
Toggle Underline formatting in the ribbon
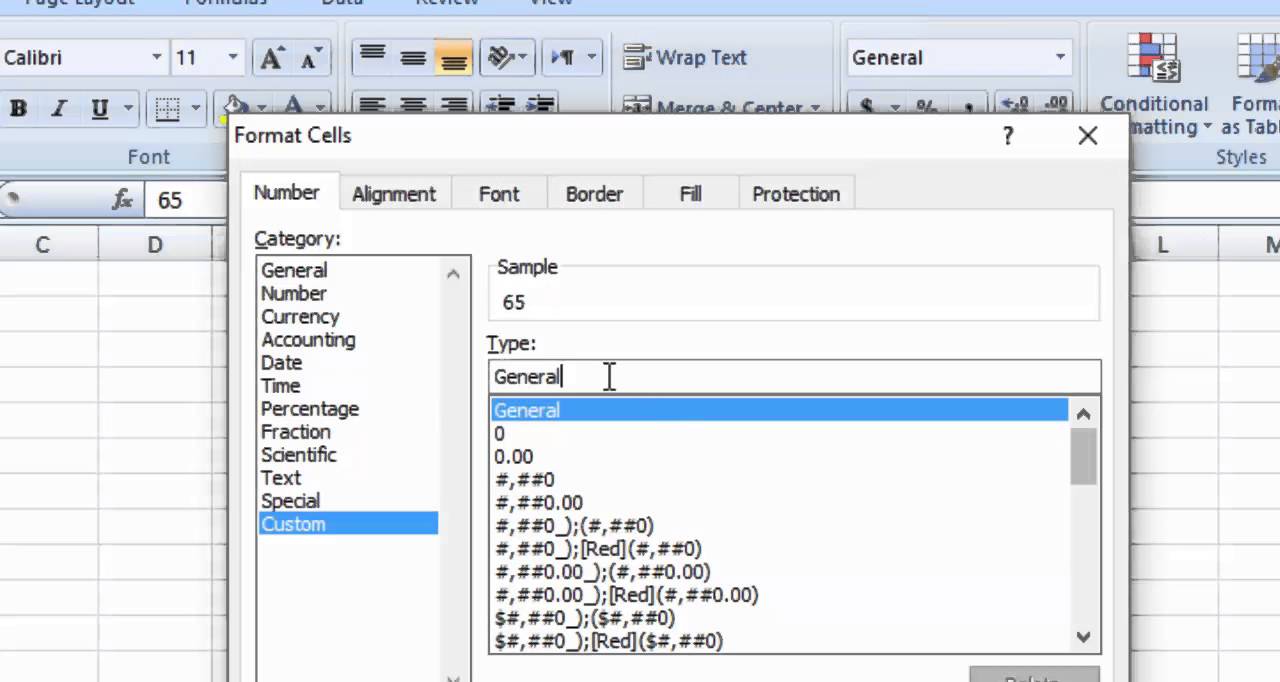tap(99, 109)
